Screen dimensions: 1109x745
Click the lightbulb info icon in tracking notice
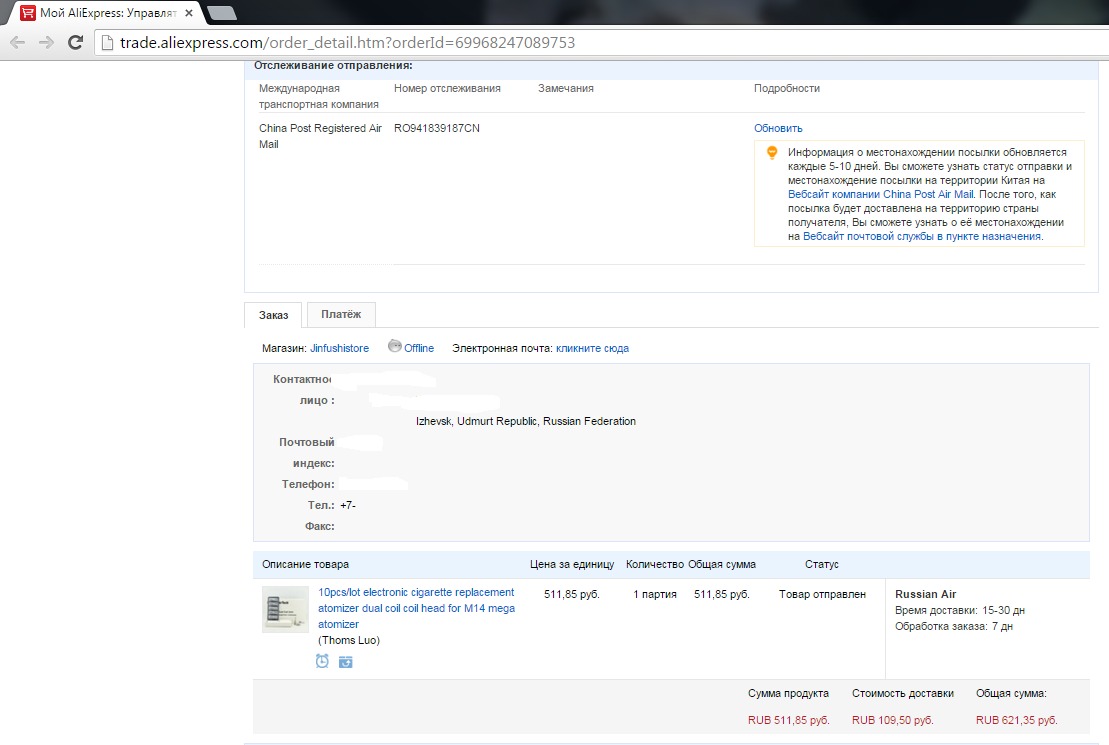772,152
